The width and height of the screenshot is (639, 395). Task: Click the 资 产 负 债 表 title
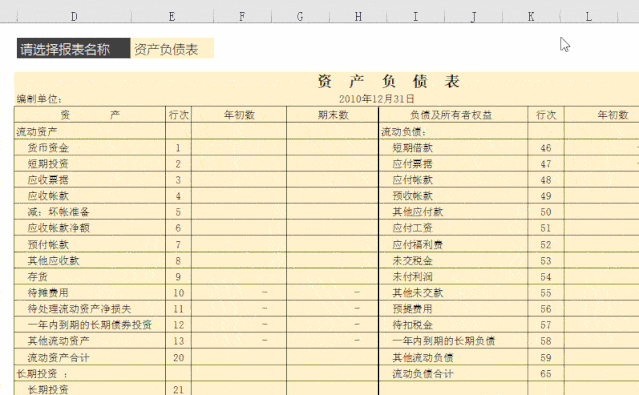[x=388, y=81]
